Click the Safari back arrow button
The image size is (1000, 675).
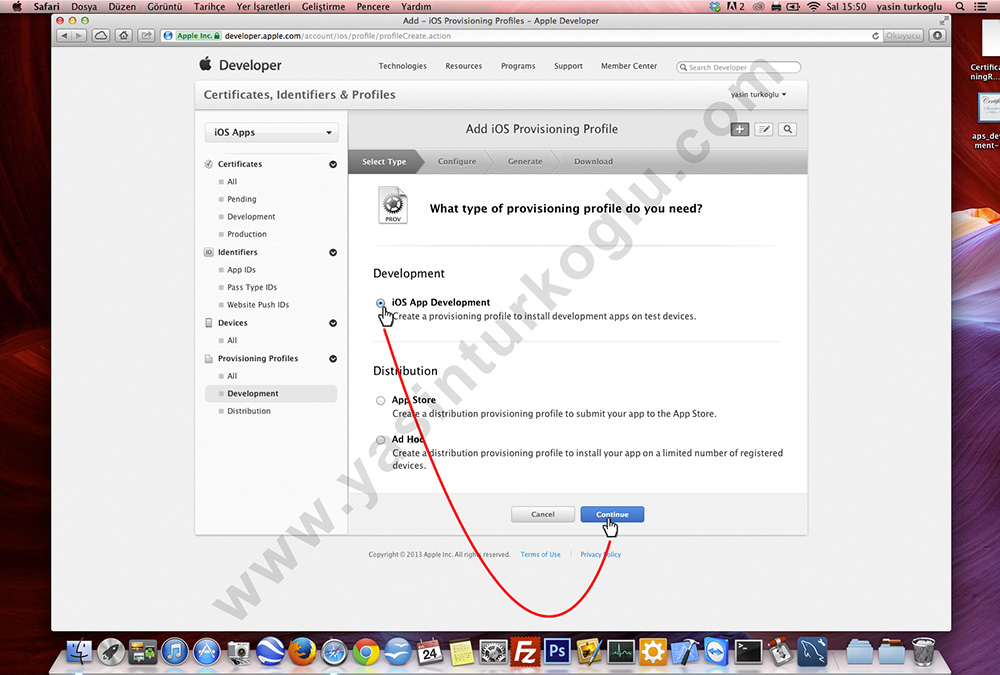tap(64, 36)
